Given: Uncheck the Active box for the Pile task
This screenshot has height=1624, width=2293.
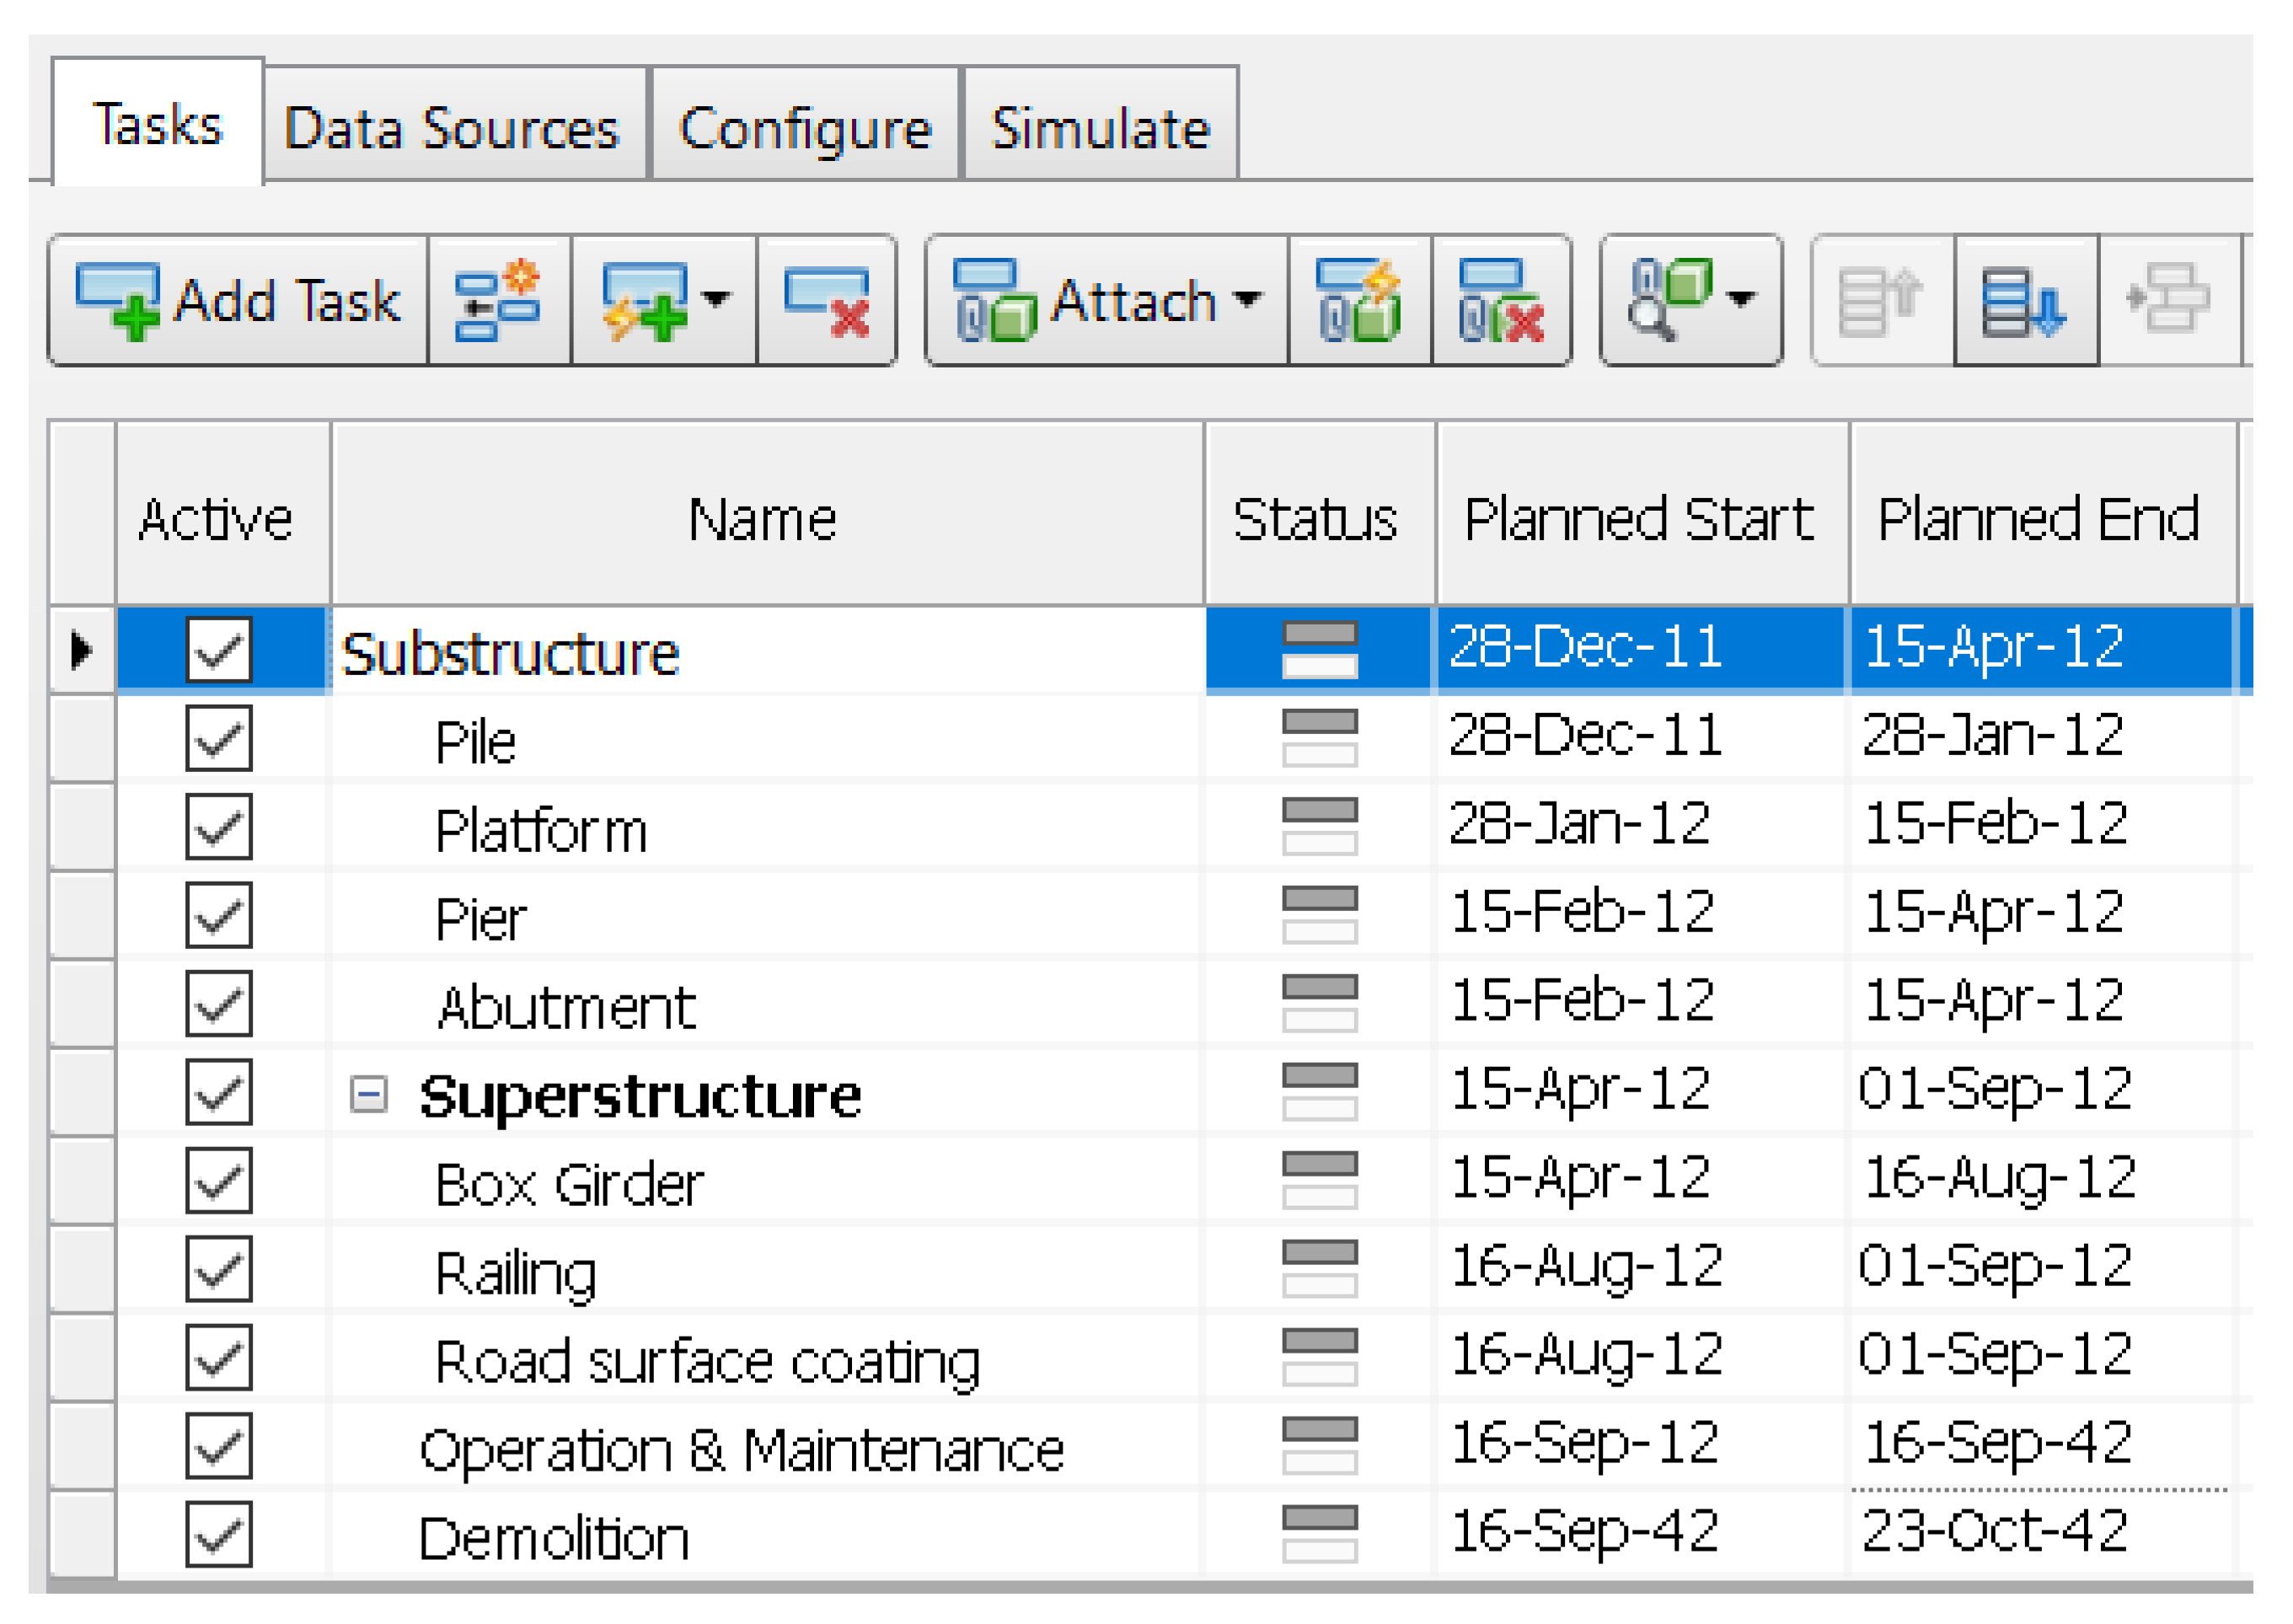Looking at the screenshot, I should click(x=218, y=739).
